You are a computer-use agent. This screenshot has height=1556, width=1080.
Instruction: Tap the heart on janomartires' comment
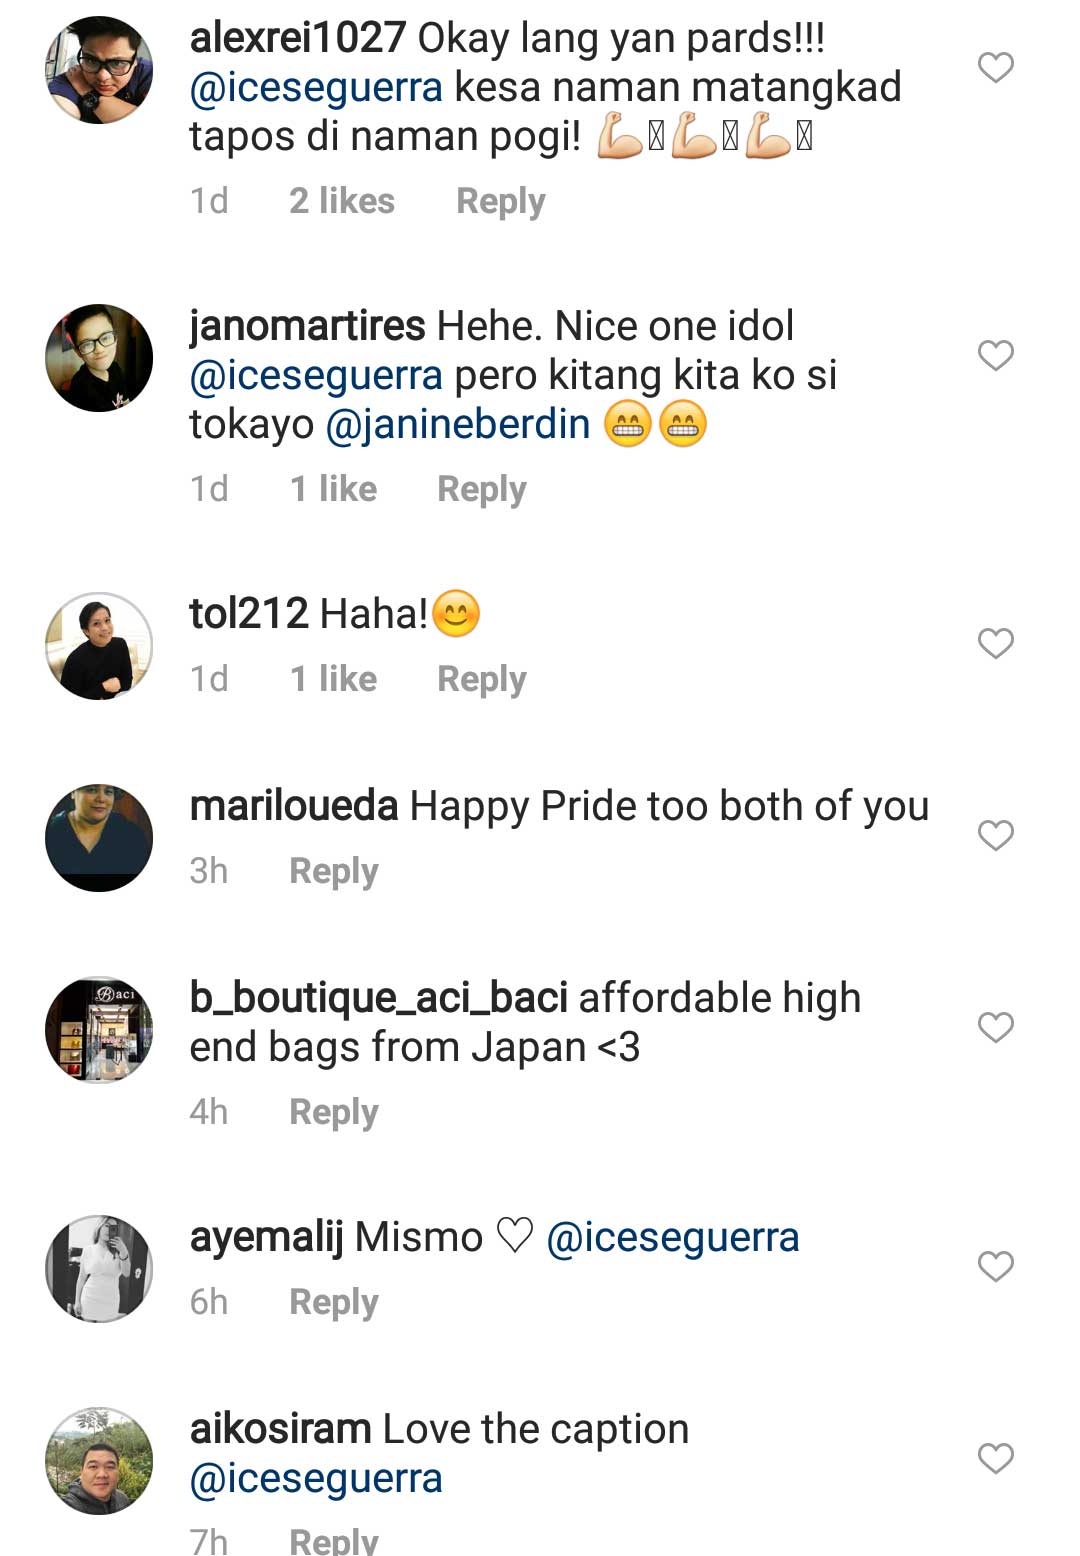point(995,356)
